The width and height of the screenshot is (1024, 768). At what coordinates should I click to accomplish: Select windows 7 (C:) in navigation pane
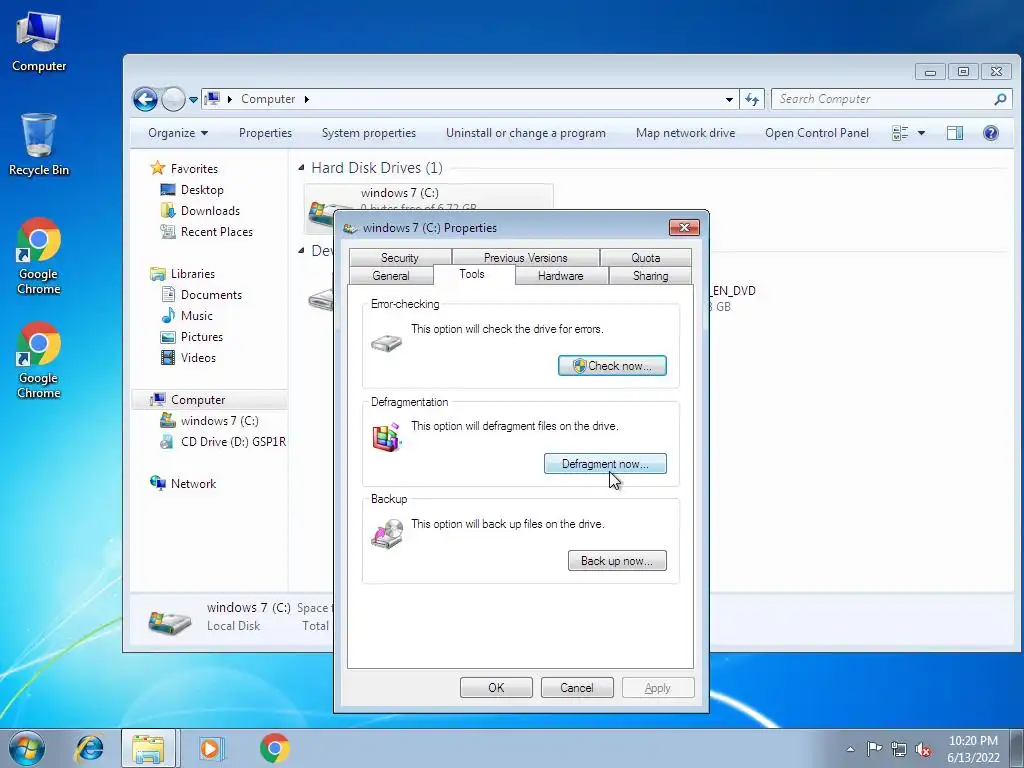click(209, 421)
